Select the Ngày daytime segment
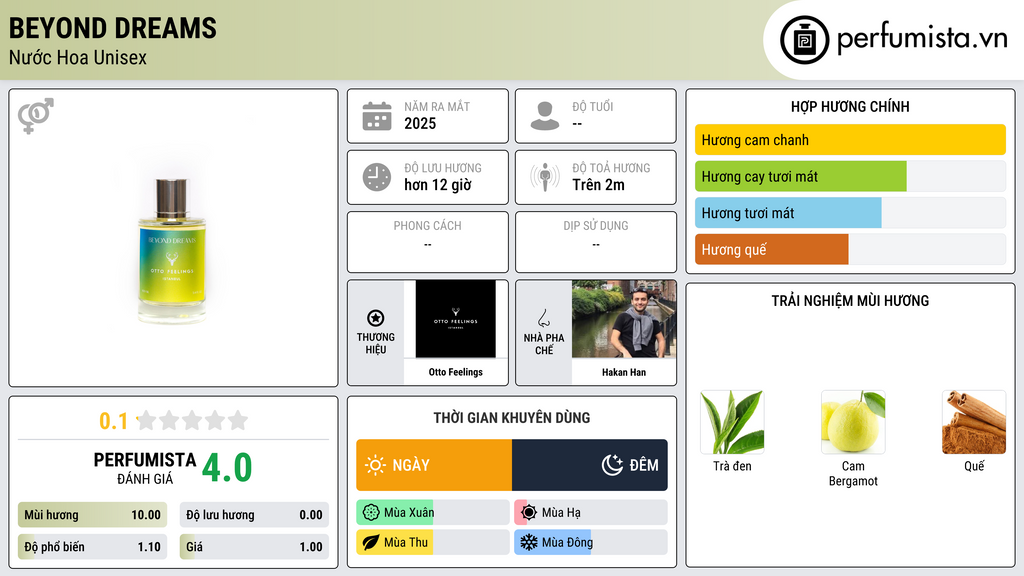The width and height of the screenshot is (1024, 576). click(434, 465)
